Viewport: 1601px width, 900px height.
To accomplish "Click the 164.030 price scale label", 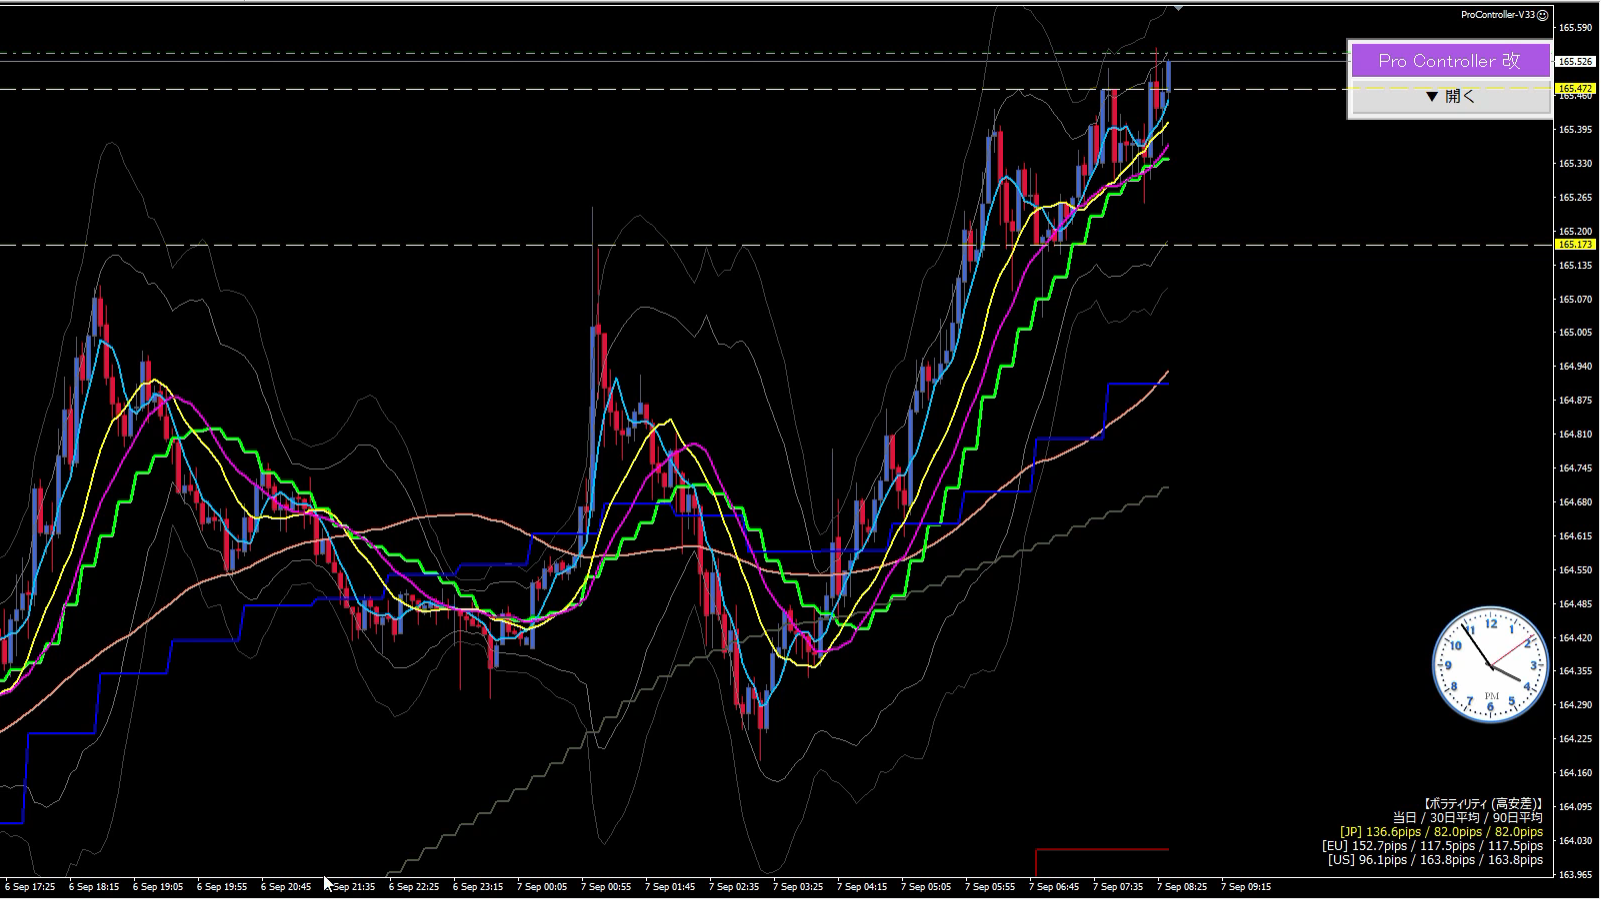I will coord(1576,841).
